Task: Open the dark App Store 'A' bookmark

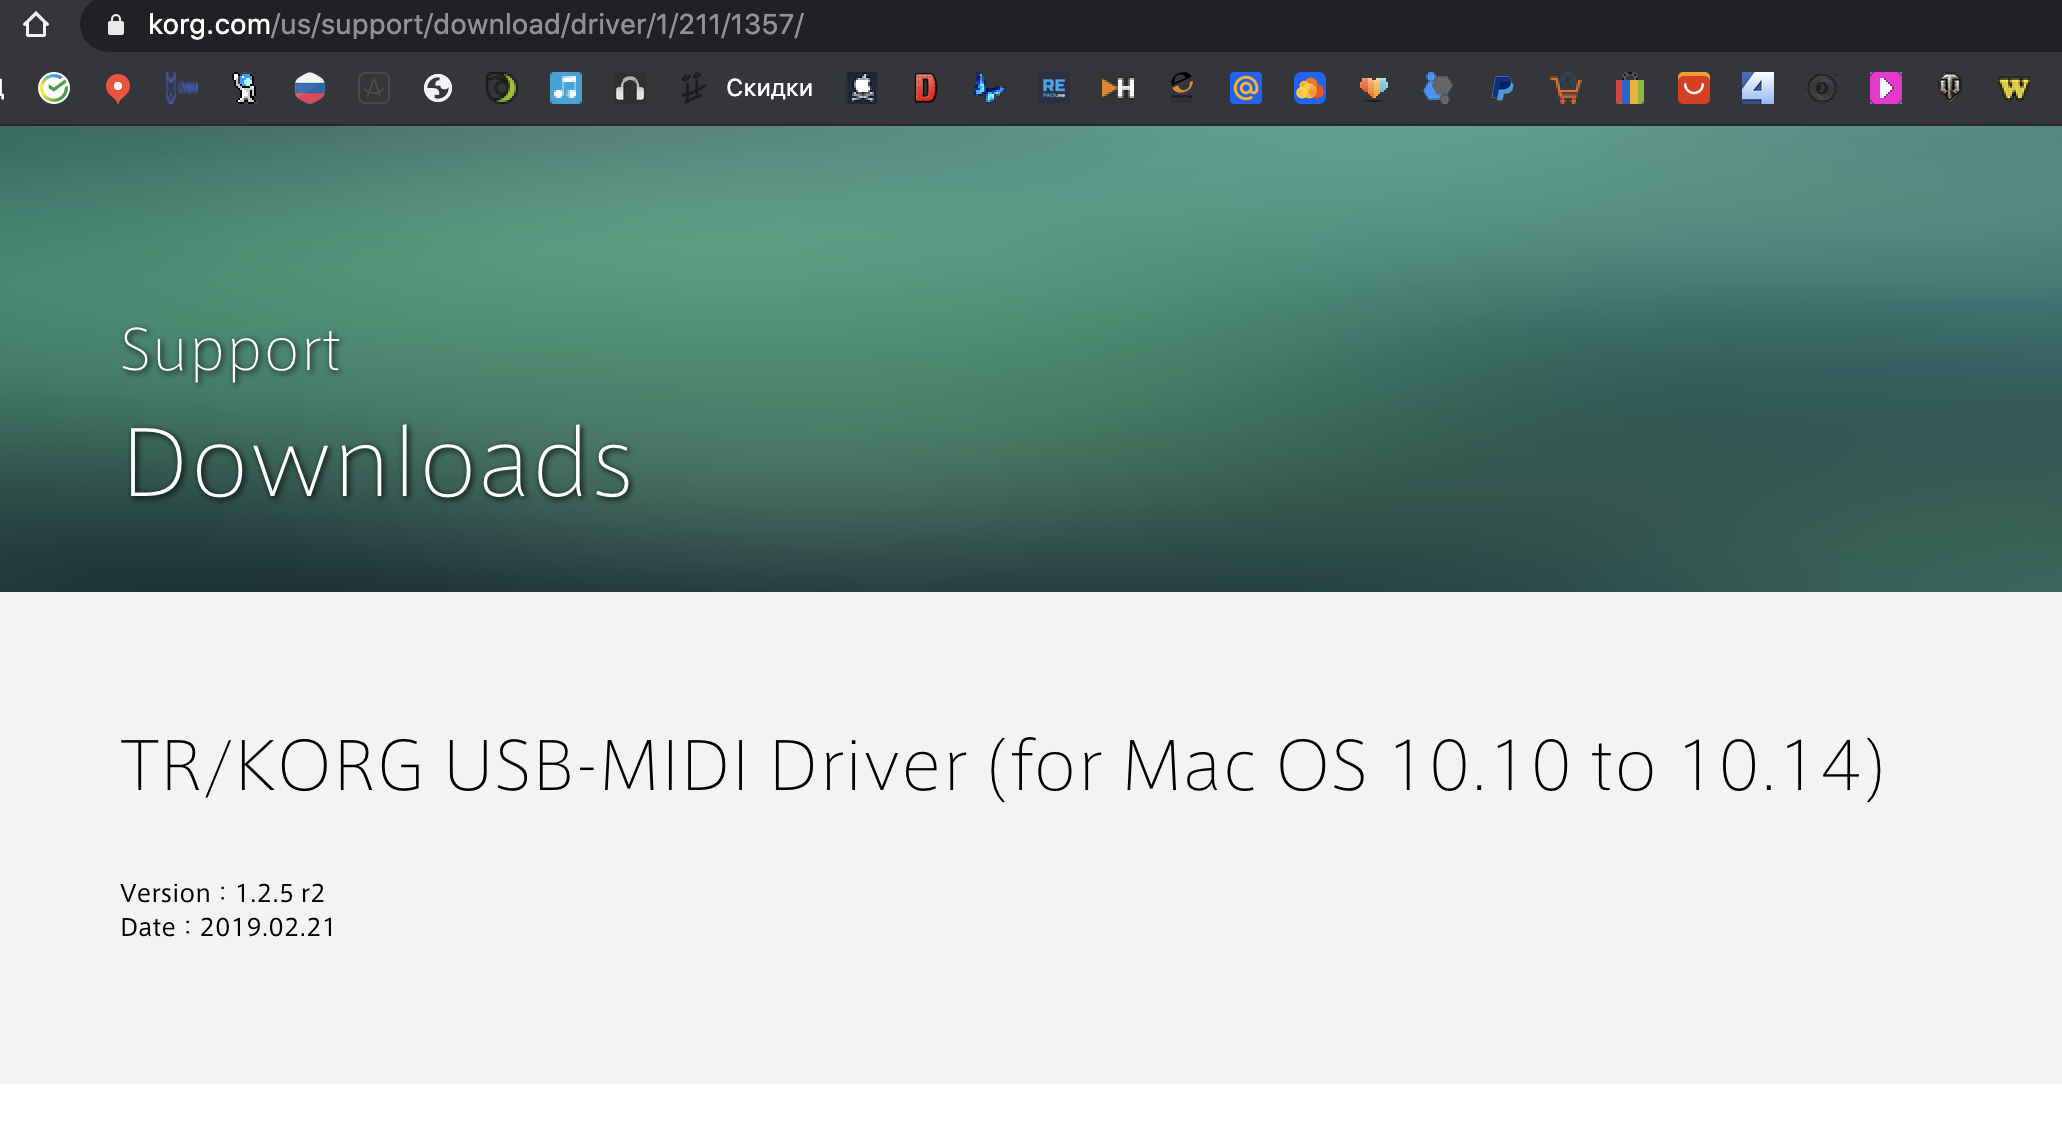Action: pos(374,88)
